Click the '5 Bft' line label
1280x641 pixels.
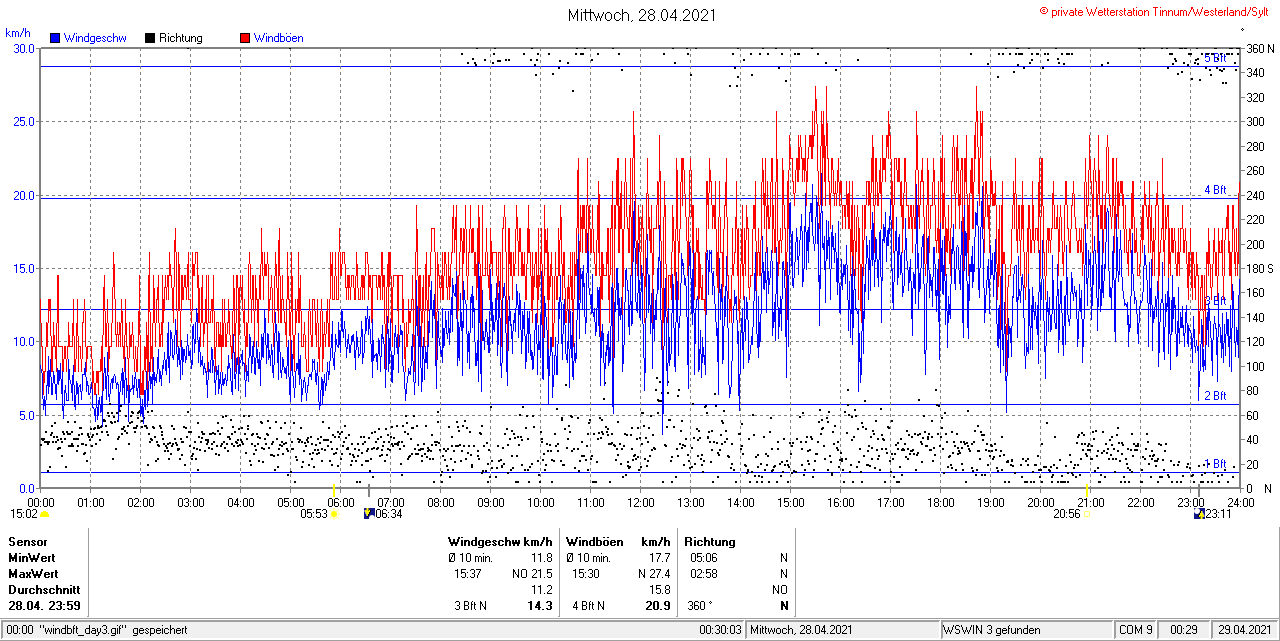(x=1215, y=58)
